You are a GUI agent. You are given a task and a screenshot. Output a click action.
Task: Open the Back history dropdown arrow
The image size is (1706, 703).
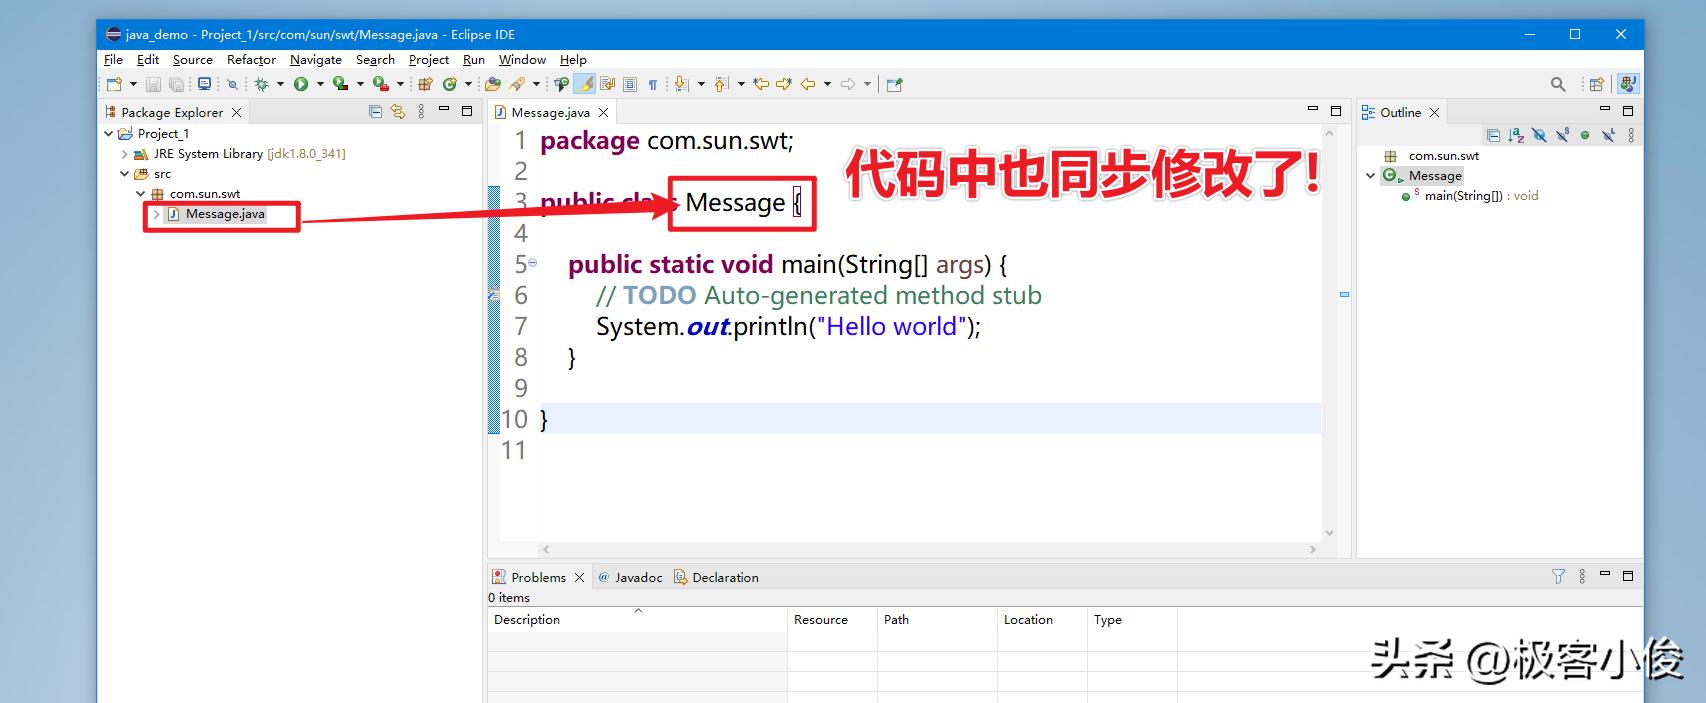827,84
